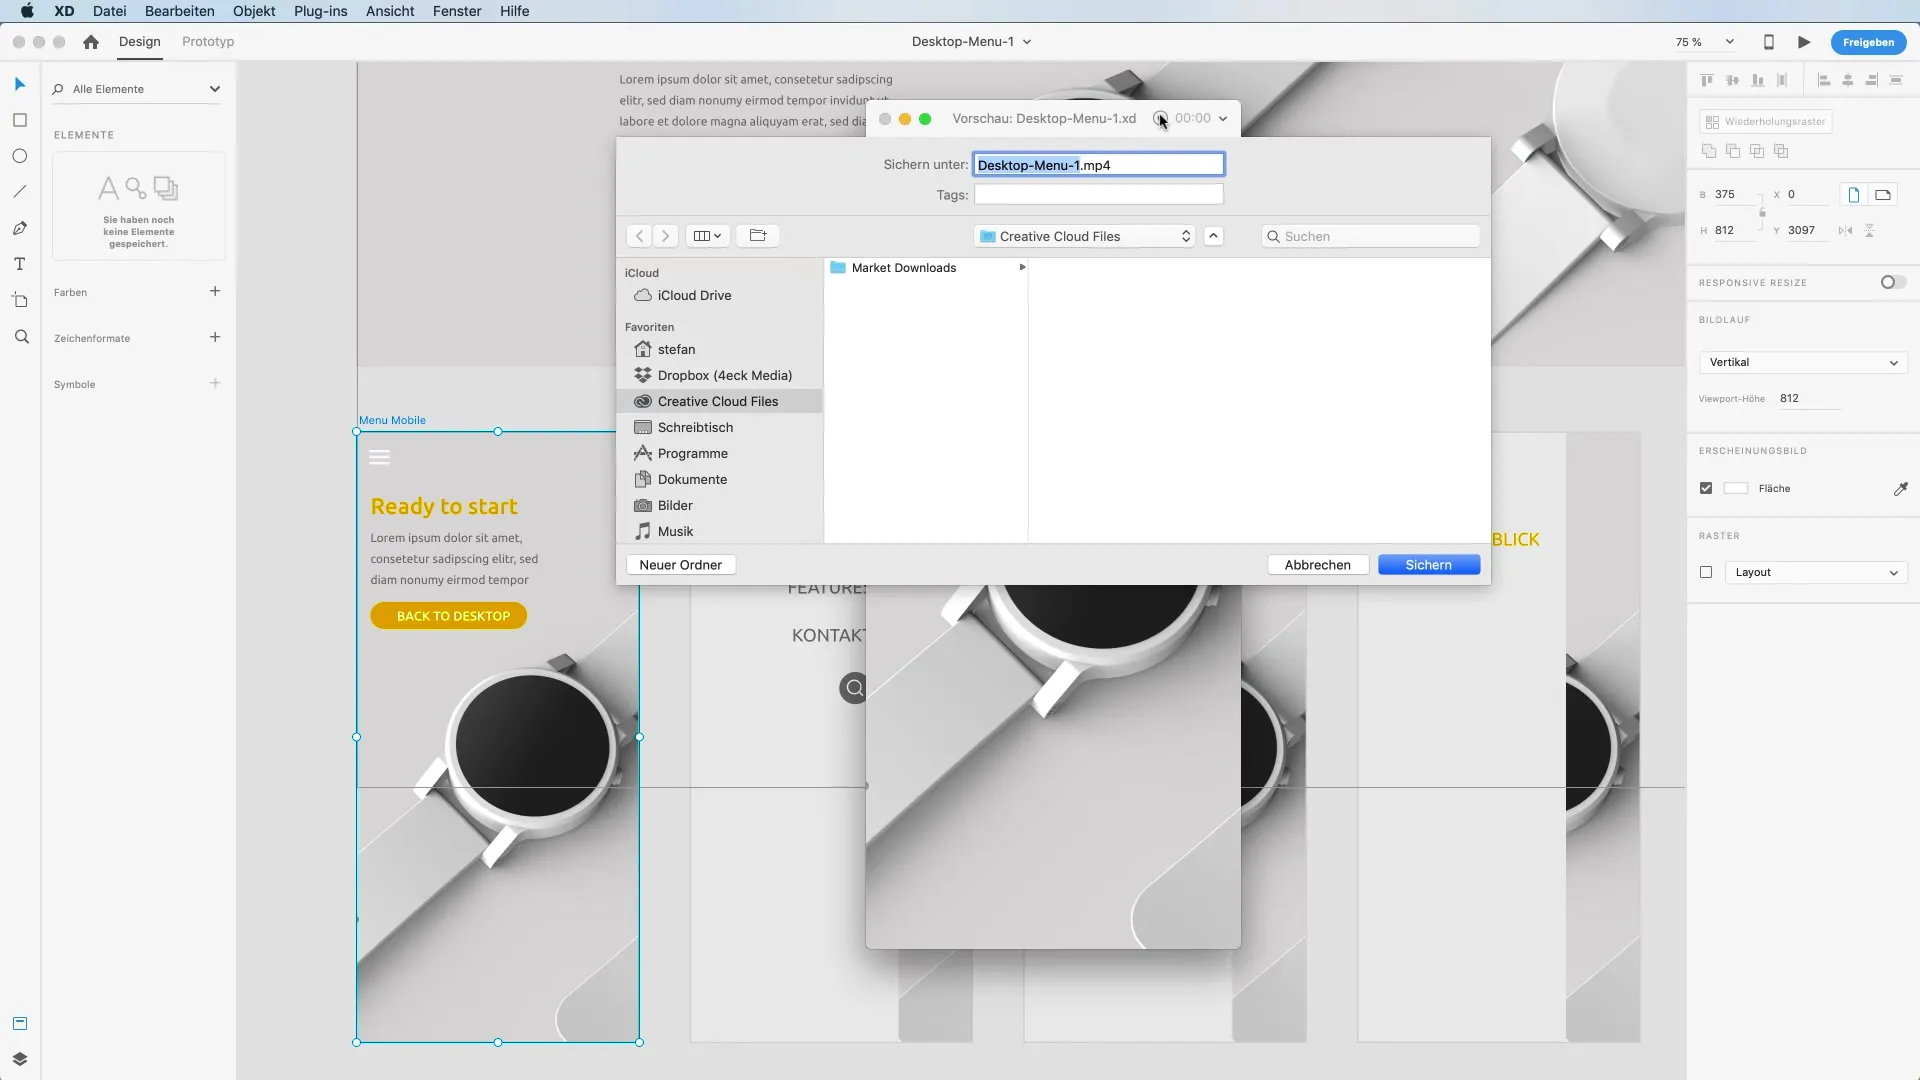Viewport: 1920px width, 1080px height.
Task: Click the search icon on the artboard
Action: [854, 688]
